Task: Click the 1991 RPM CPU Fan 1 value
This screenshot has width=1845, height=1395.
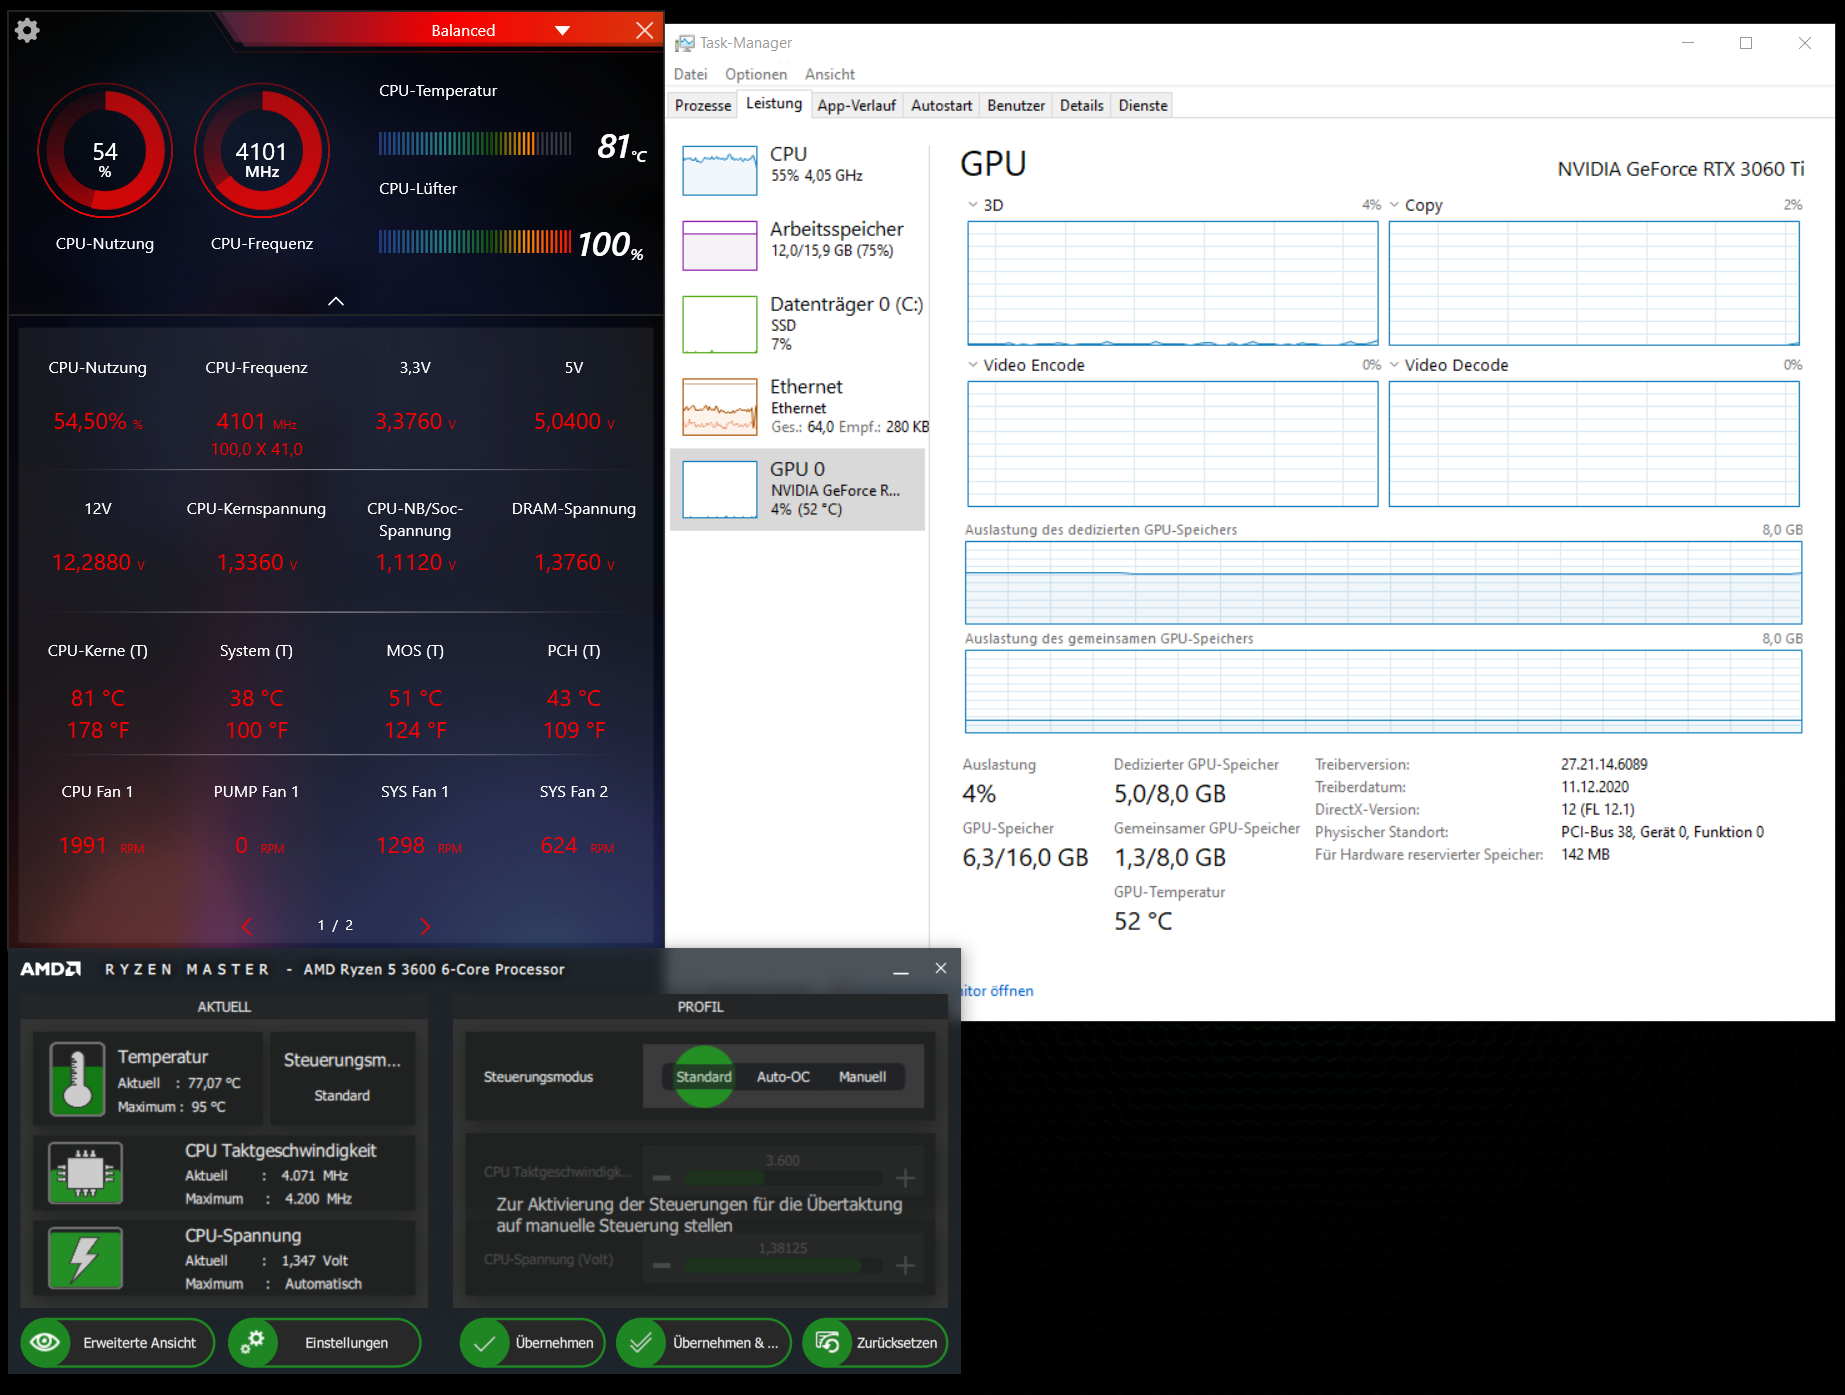Action: (x=101, y=846)
